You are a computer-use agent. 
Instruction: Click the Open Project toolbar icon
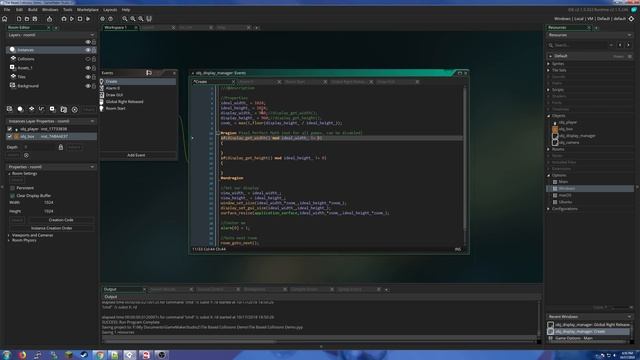click(x=27, y=19)
